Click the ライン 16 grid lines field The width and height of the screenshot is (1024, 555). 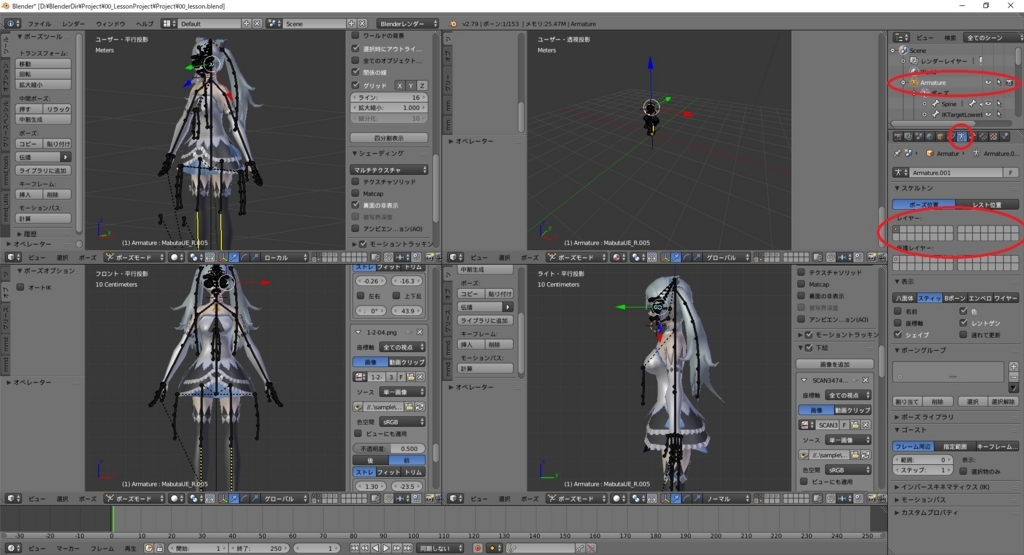click(x=389, y=97)
